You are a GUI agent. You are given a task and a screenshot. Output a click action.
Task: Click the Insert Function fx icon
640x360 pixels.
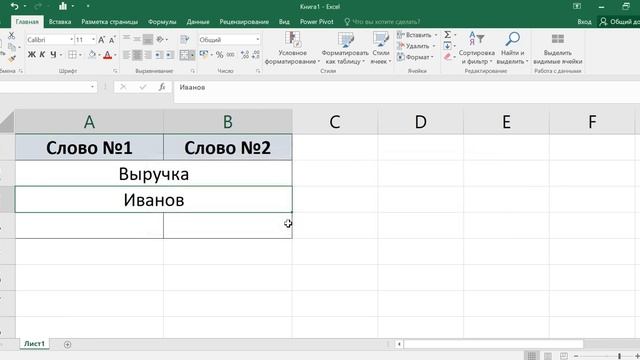tap(162, 87)
